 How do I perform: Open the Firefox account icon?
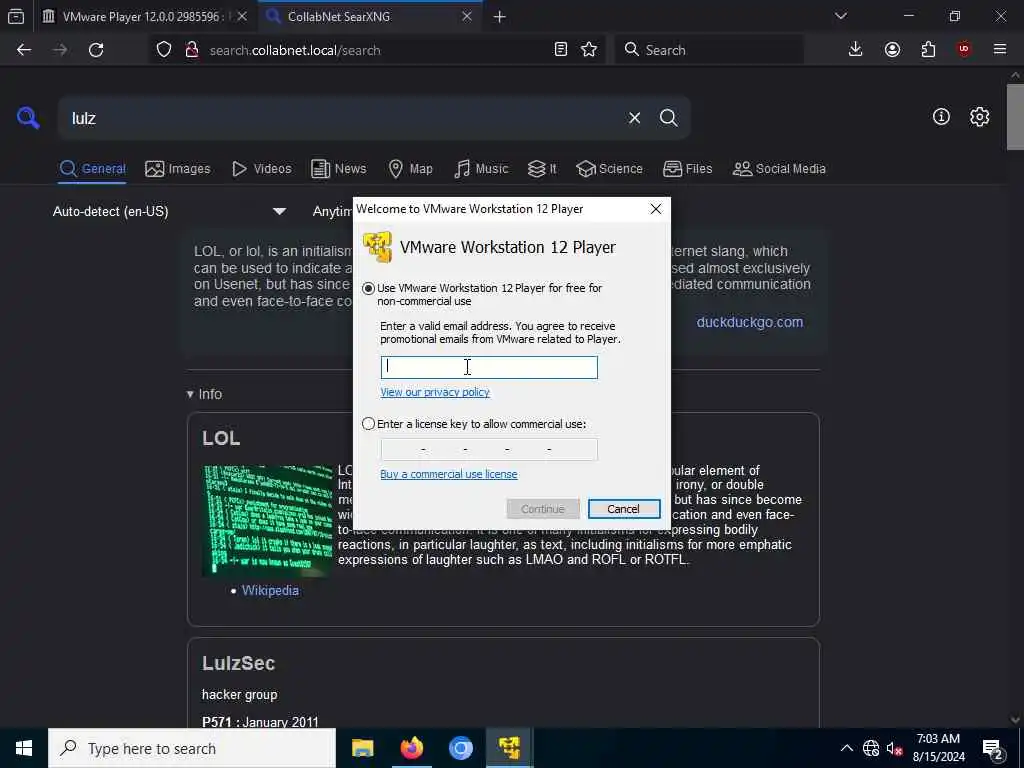click(892, 50)
